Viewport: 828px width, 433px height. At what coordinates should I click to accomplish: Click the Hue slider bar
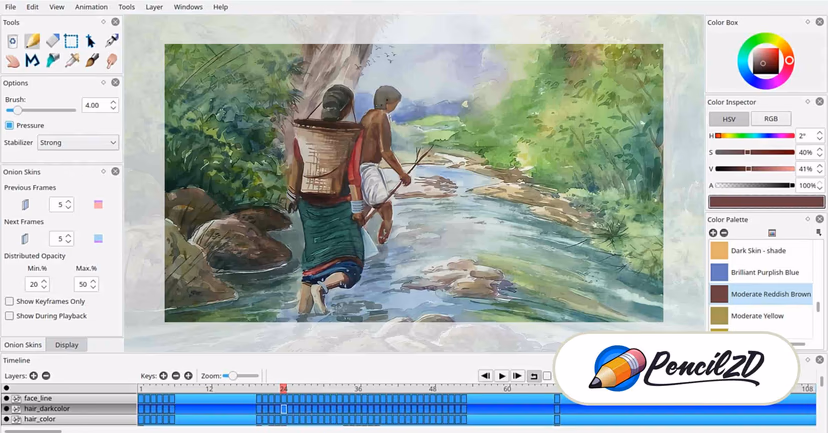755,136
